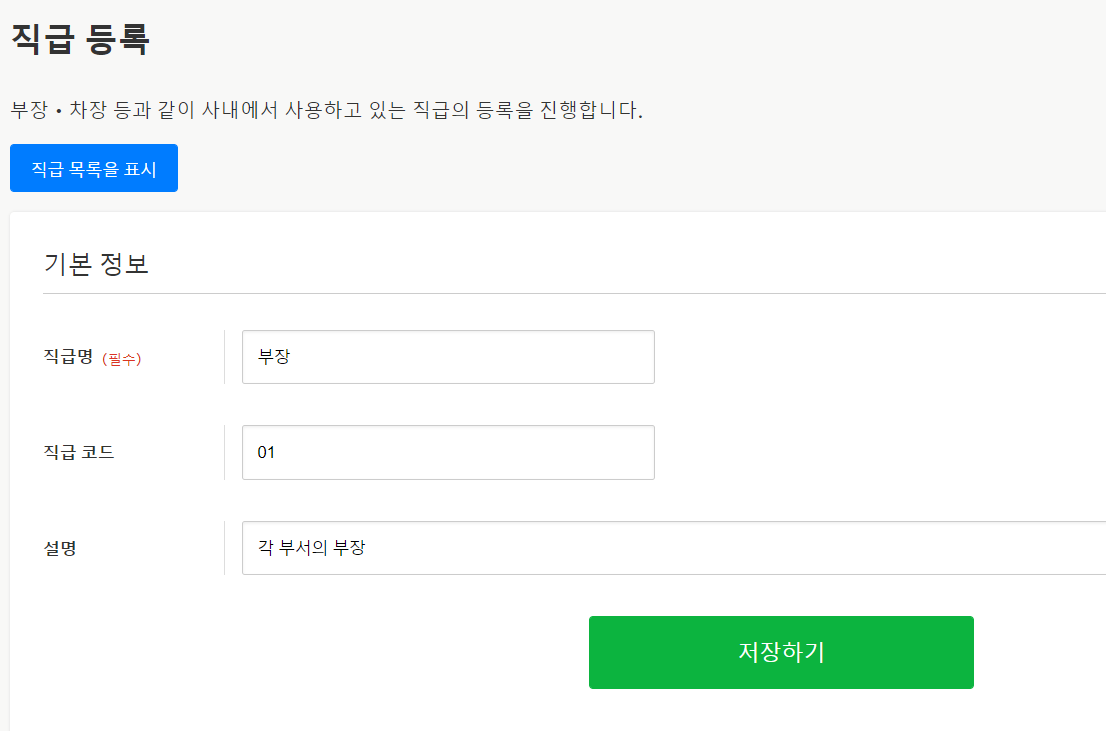Image resolution: width=1106 pixels, height=731 pixels.
Task: Click the 각 부서의 부장 description text
Action: (312, 548)
